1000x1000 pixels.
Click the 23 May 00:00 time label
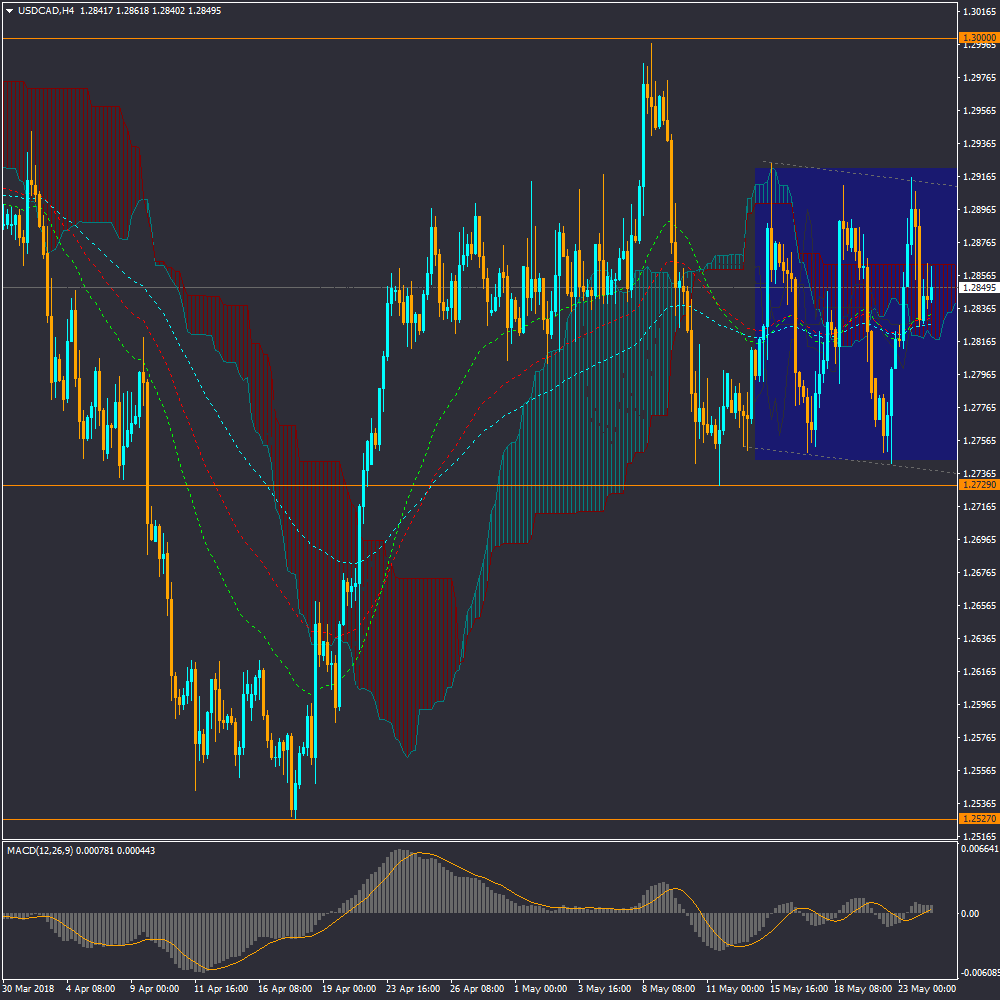(928, 988)
